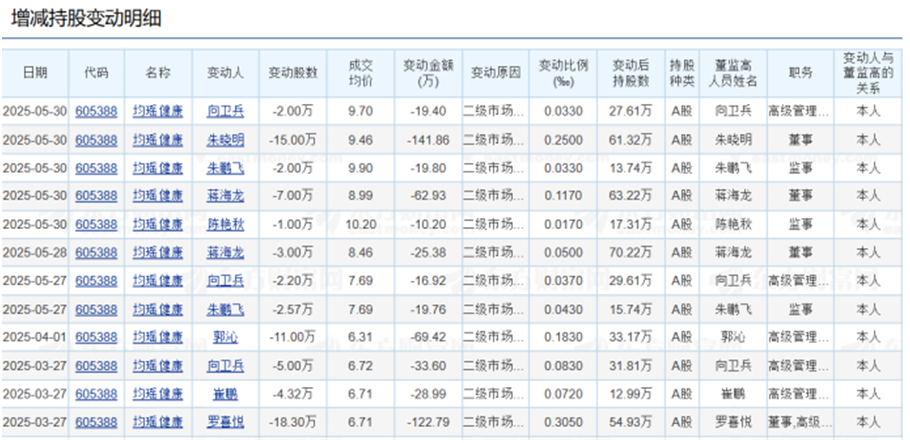The height and width of the screenshot is (443, 910).
Task: Click the 陈艳秋 person link
Action: pyautogui.click(x=225, y=224)
